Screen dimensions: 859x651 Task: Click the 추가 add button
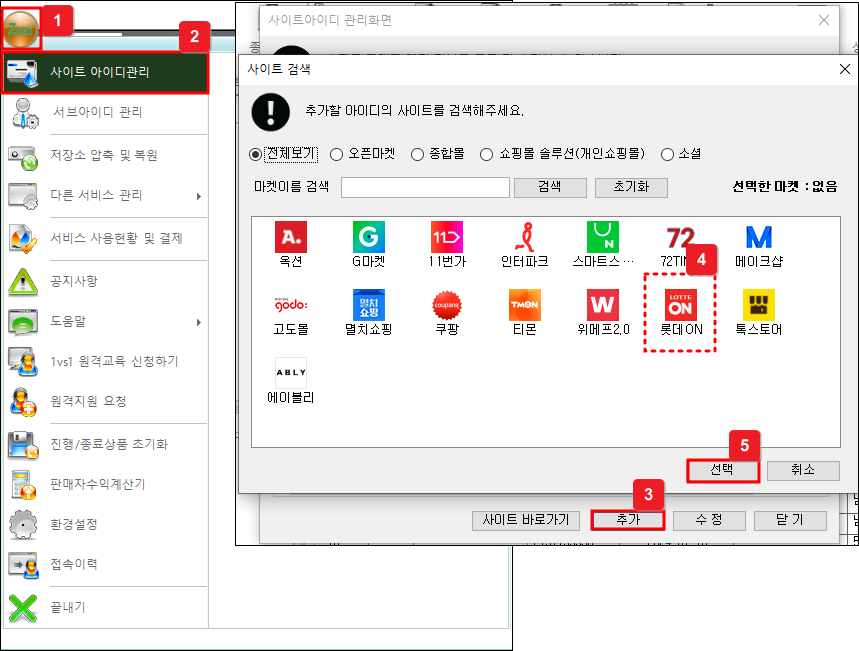[x=628, y=520]
